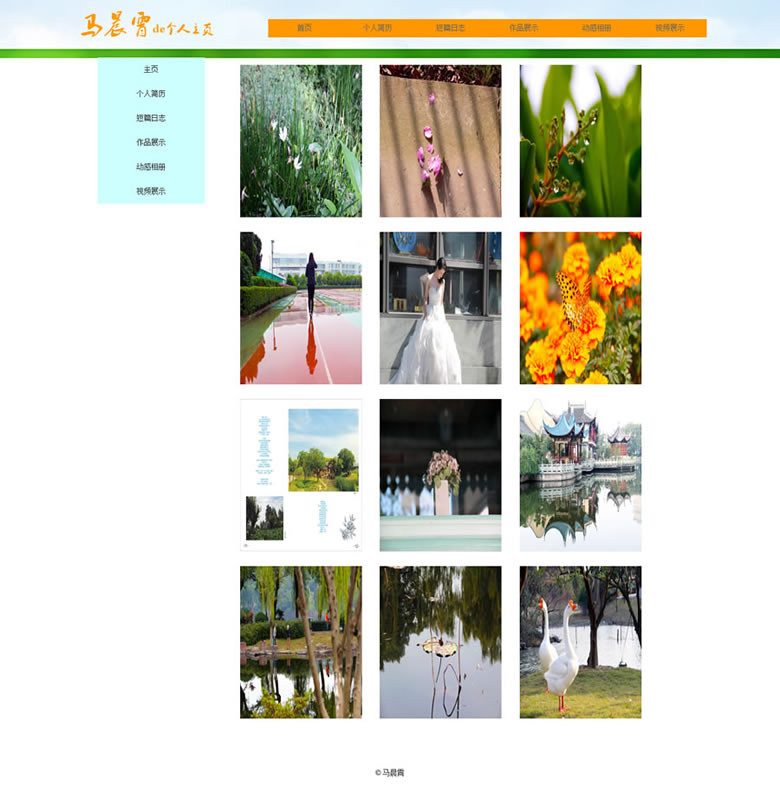Open the white flowers in grass photo

(301, 141)
